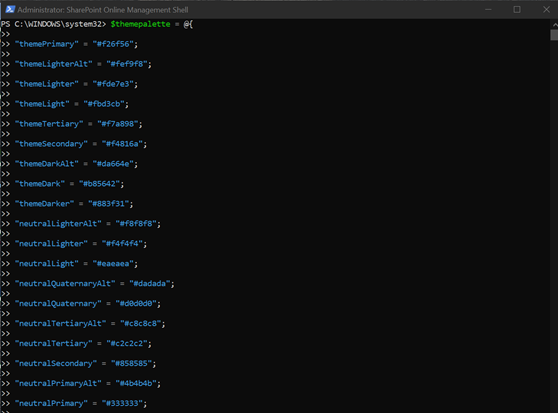Click the "#fde7e3" value
Viewport: 558px width, 413px height.
click(x=113, y=84)
